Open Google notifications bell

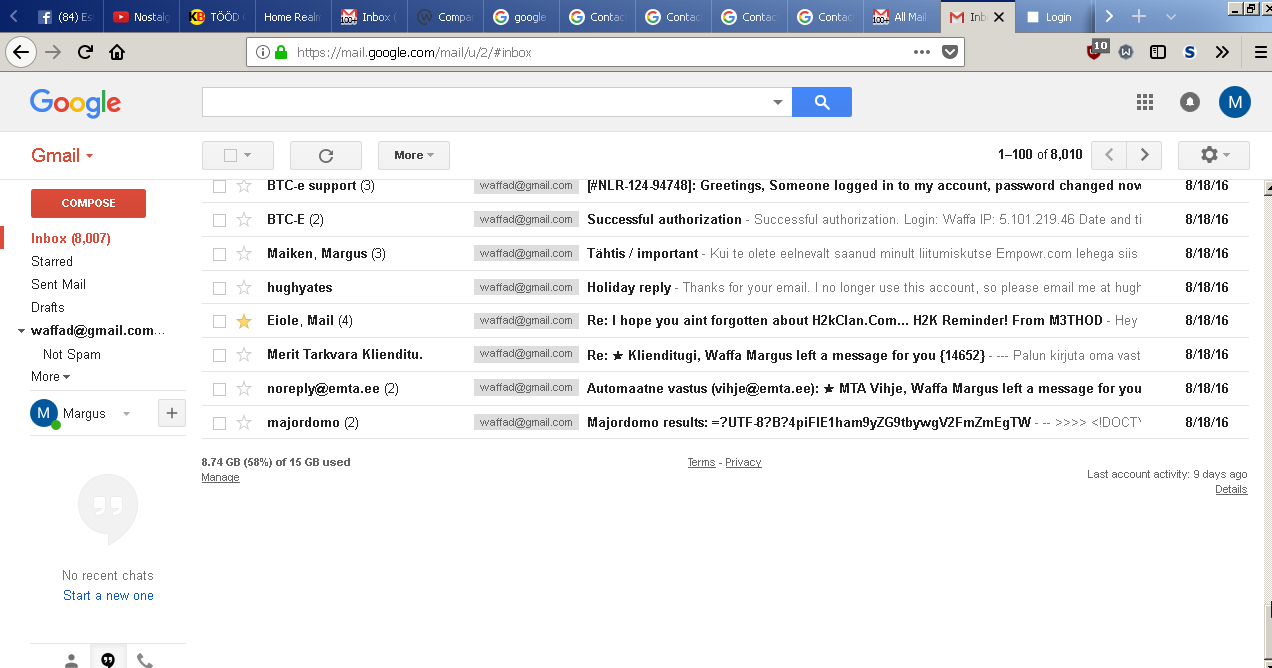(1190, 102)
